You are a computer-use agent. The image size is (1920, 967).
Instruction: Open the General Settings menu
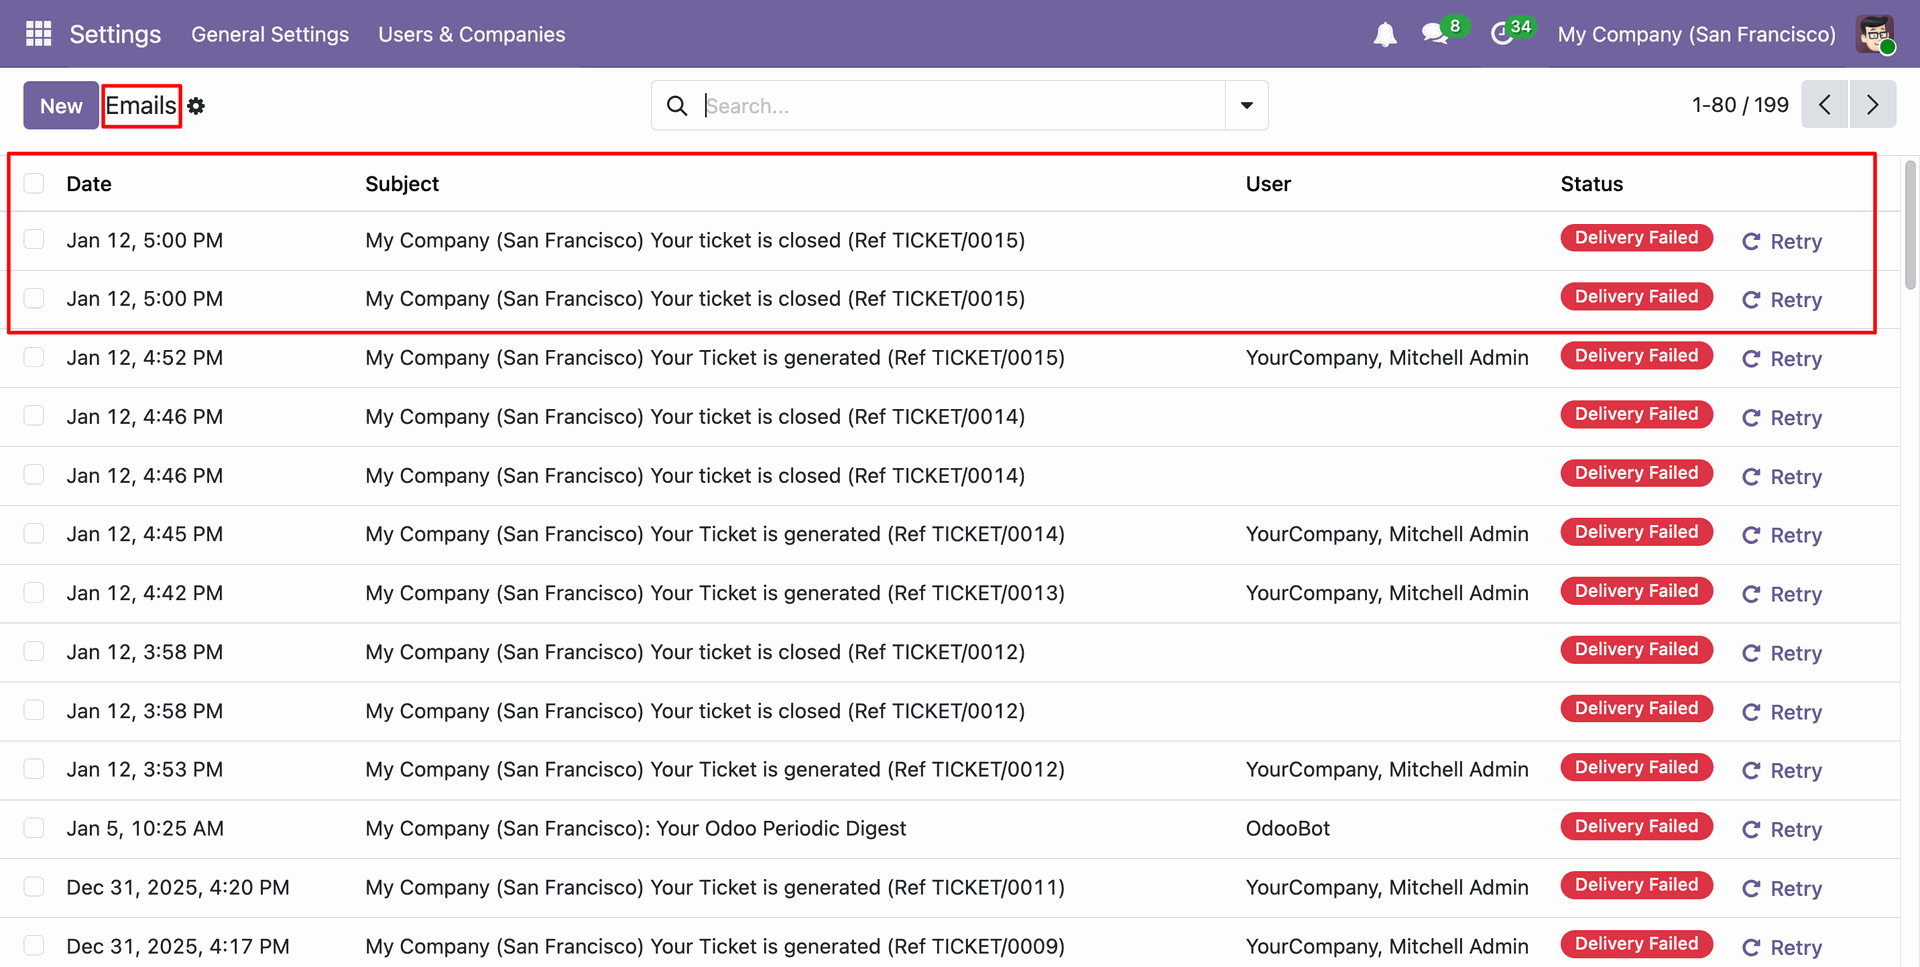[x=270, y=34]
